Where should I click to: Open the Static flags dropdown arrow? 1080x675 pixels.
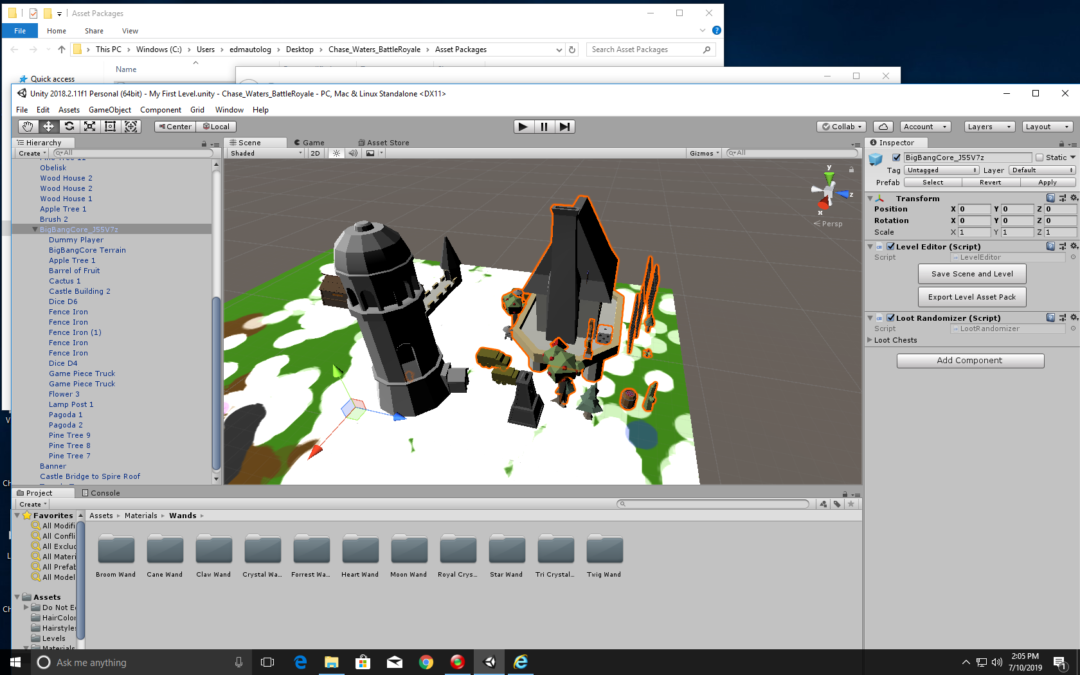(1072, 158)
